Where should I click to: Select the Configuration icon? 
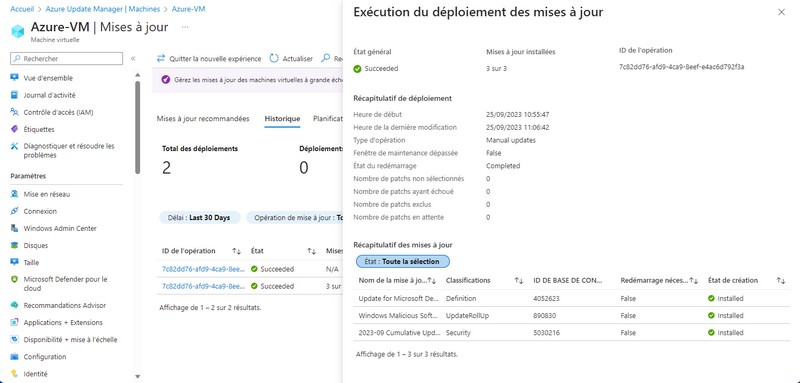point(14,357)
